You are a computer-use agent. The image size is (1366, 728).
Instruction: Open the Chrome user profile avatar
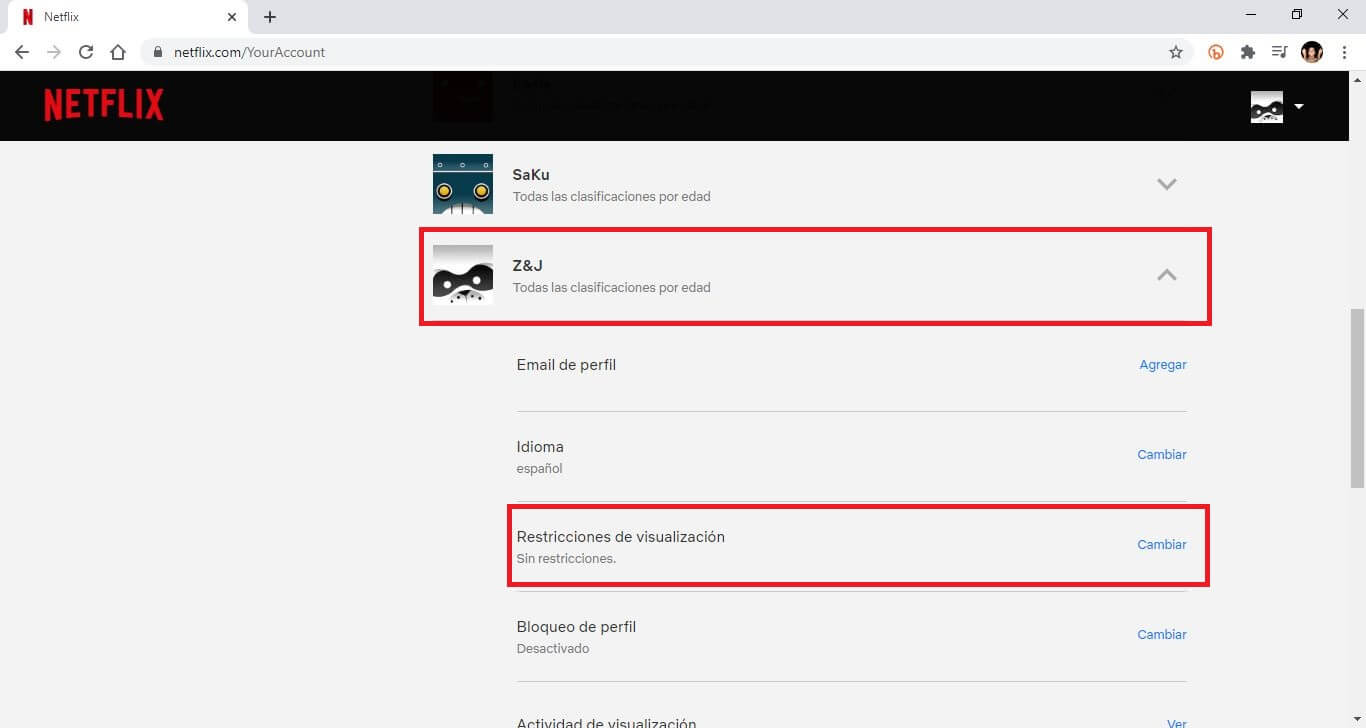pos(1312,52)
